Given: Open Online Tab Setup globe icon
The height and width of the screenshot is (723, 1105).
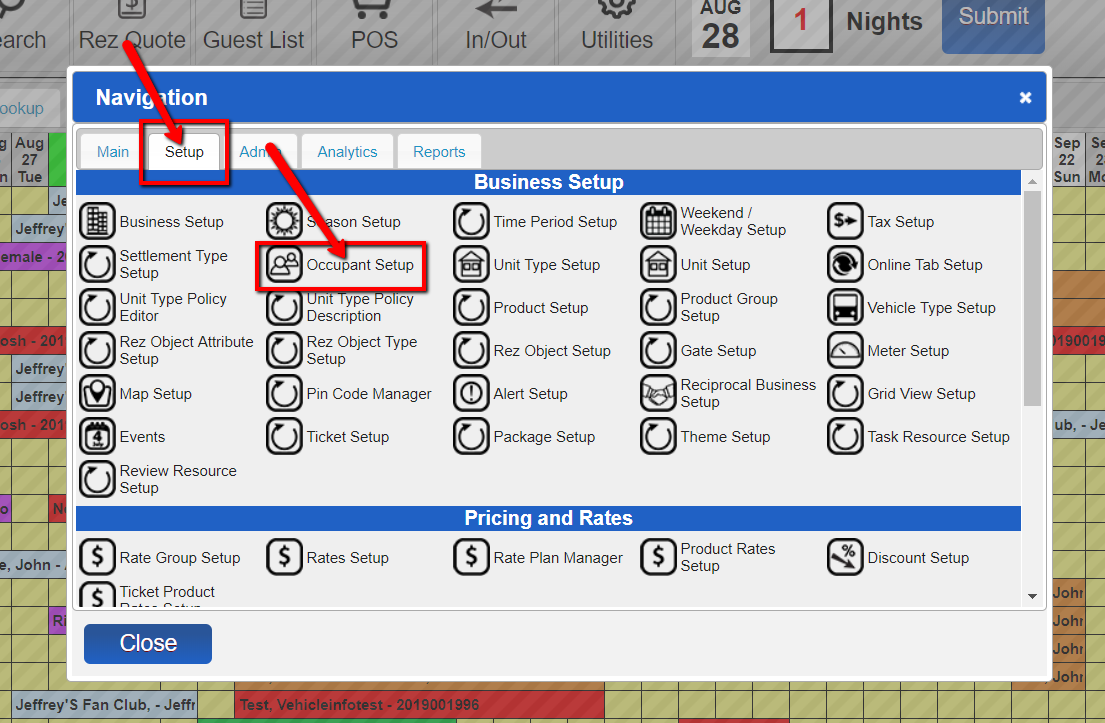Looking at the screenshot, I should (x=845, y=264).
